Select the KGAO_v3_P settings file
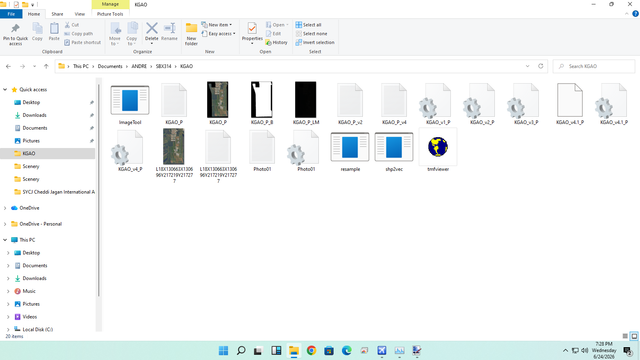640x360 pixels. pyautogui.click(x=526, y=104)
